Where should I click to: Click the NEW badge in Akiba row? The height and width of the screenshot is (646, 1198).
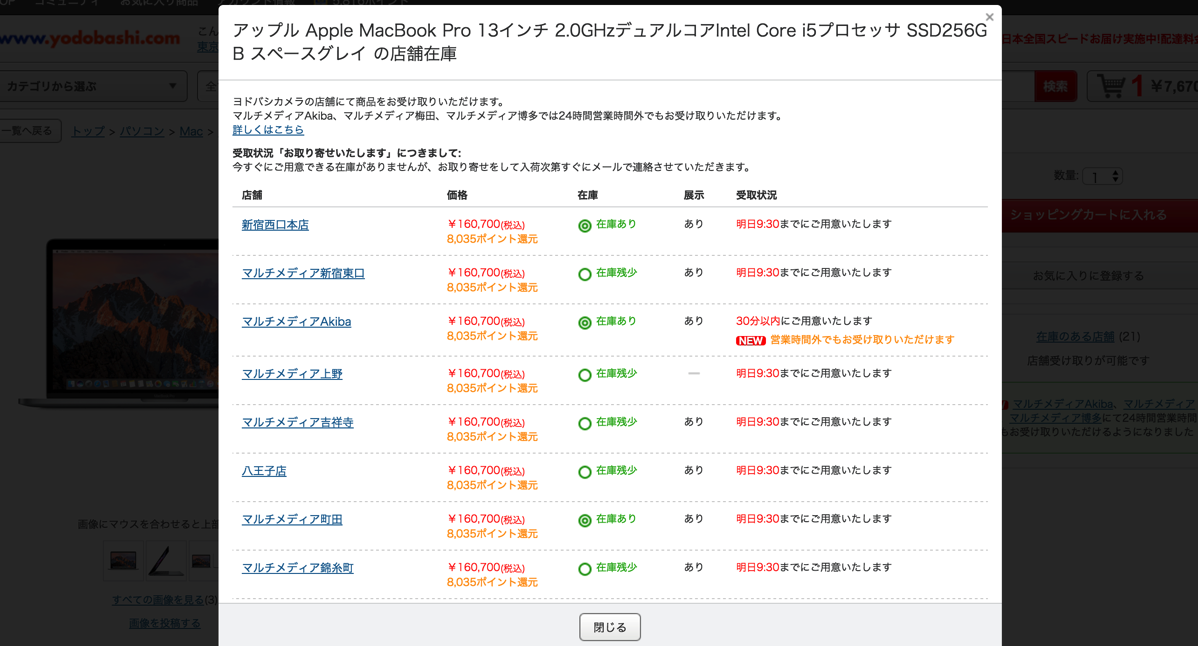pyautogui.click(x=750, y=341)
